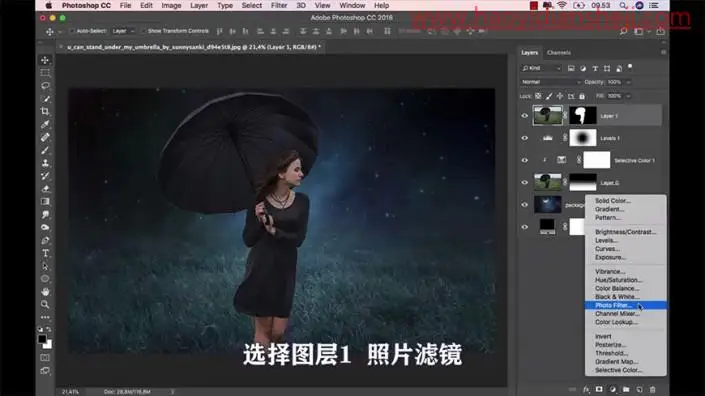Select the Dodge tool
This screenshot has width=705, height=396.
click(45, 227)
